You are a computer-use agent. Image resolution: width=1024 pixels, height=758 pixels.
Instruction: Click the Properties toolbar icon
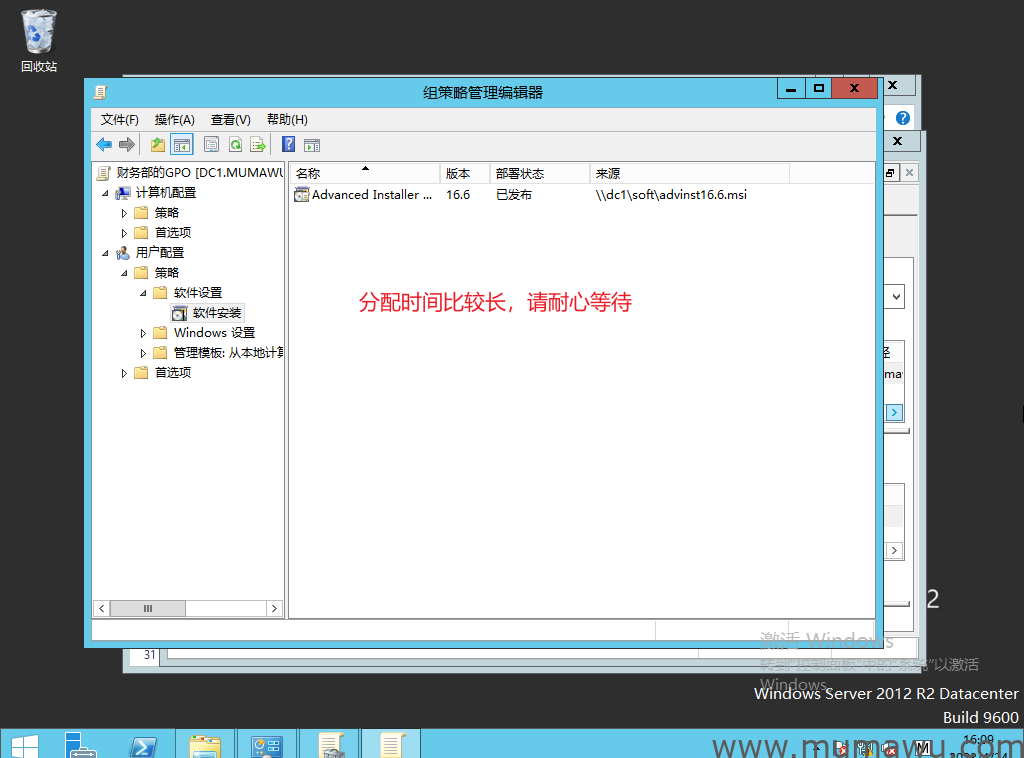click(x=211, y=144)
